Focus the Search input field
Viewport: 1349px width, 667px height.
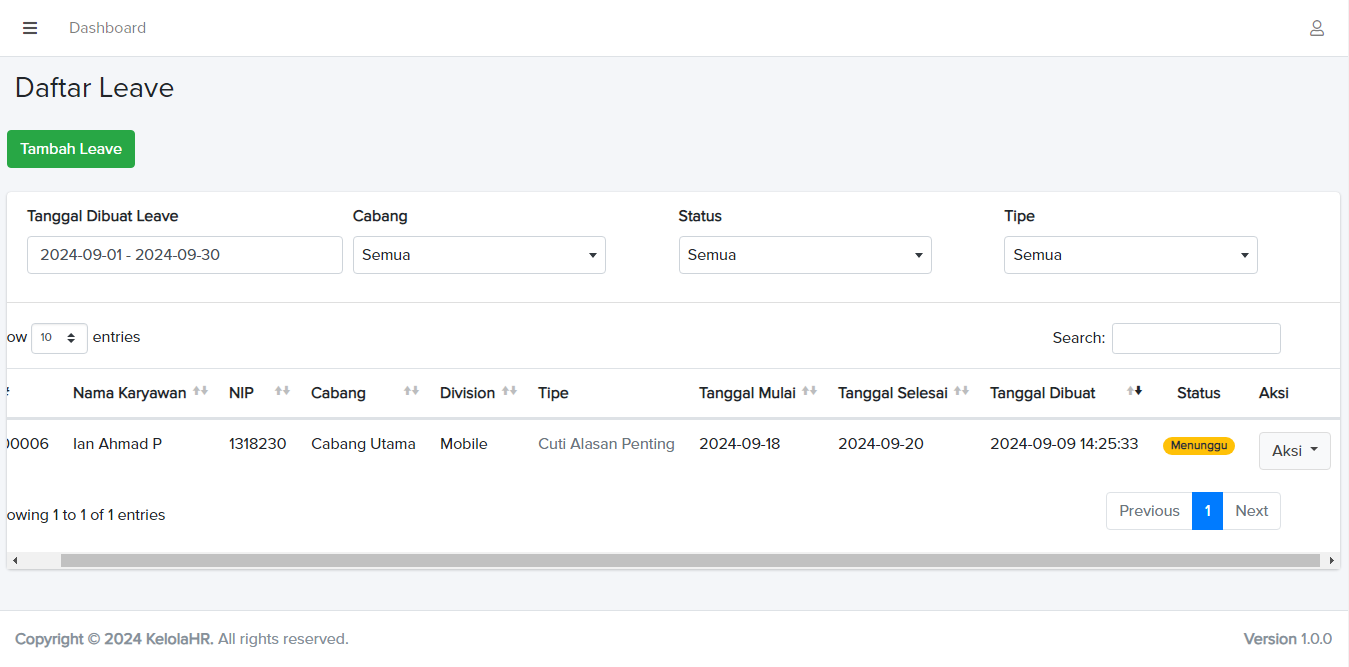(1196, 338)
